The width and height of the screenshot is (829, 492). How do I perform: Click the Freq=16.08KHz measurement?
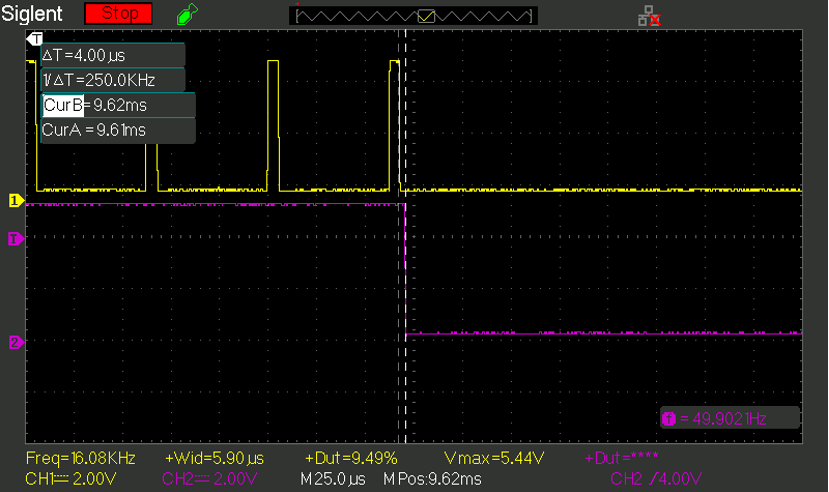click(x=80, y=458)
